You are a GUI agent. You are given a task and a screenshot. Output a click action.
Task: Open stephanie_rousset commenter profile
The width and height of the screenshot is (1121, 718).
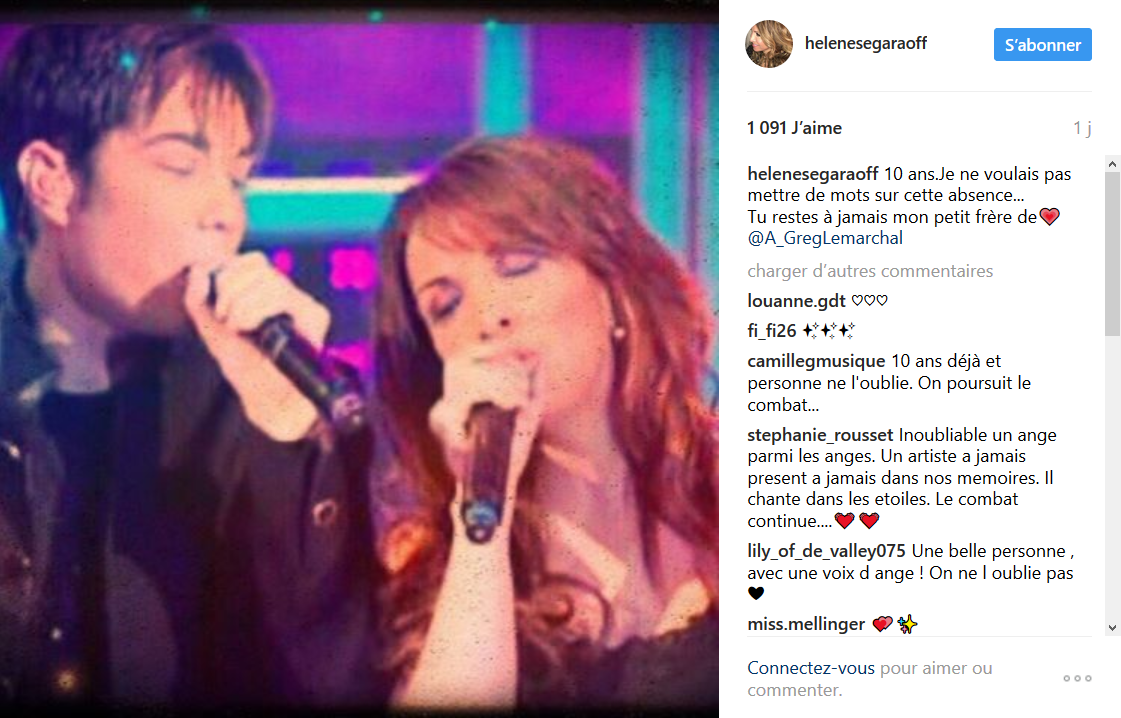coord(821,435)
